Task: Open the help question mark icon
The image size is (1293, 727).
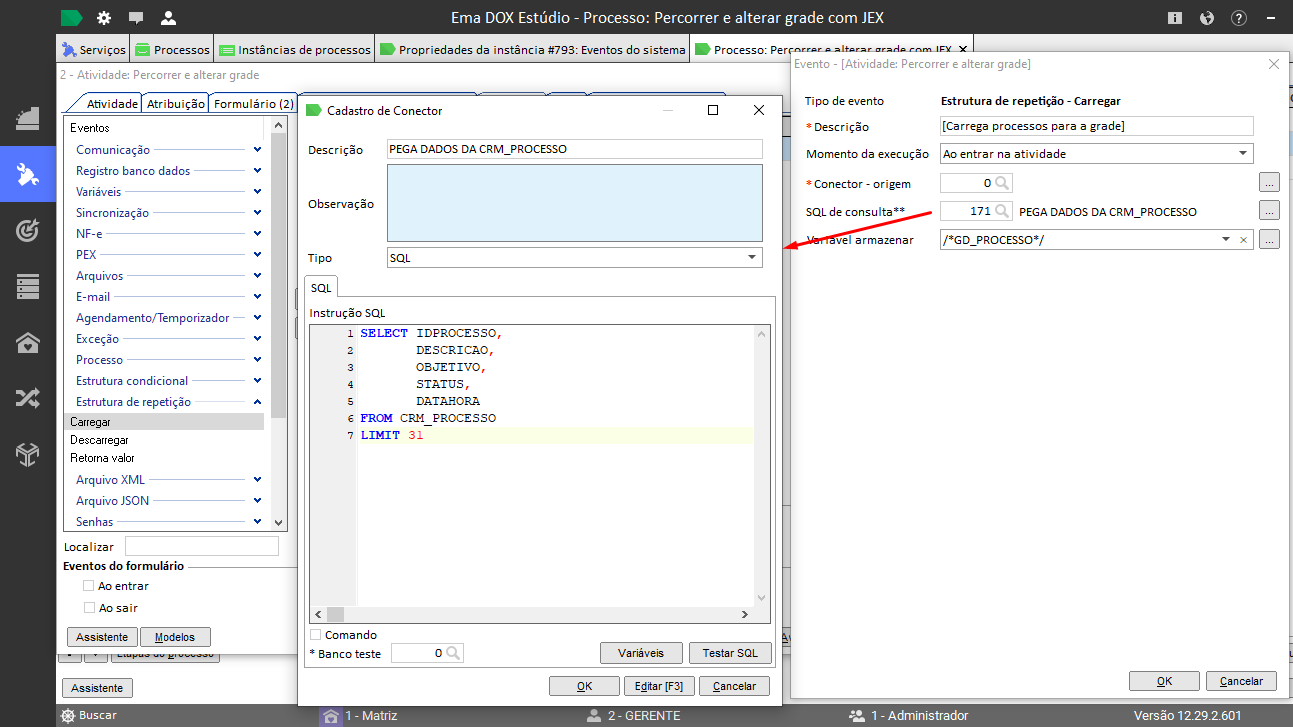Action: pyautogui.click(x=1239, y=18)
